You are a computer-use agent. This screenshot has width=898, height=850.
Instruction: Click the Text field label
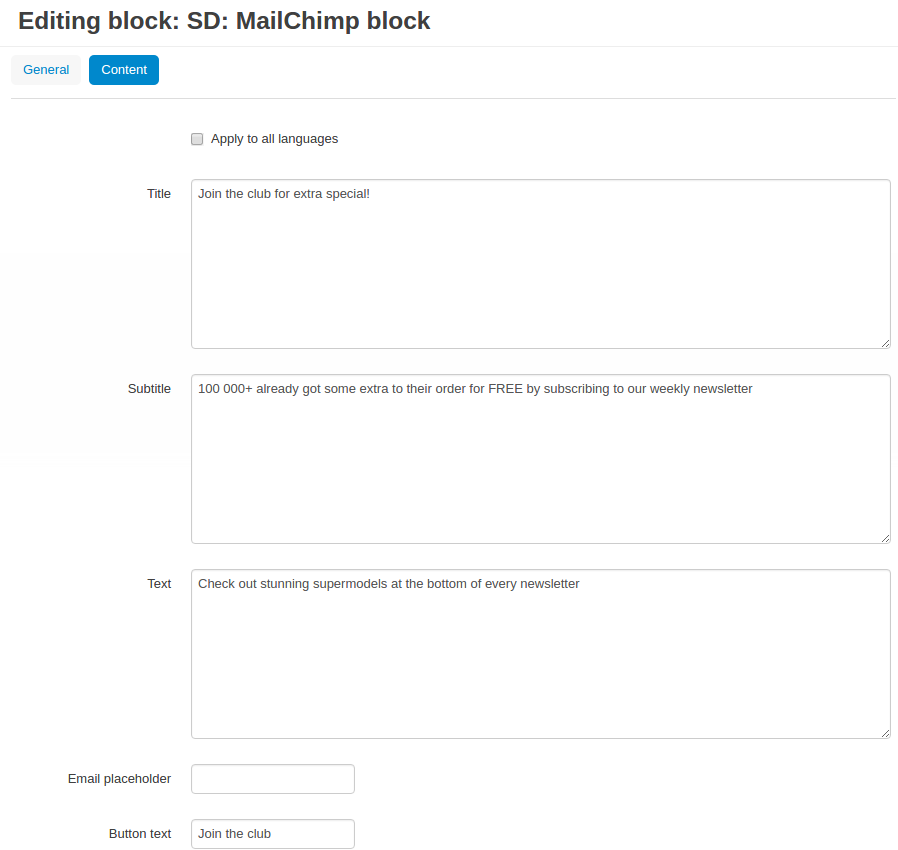(159, 584)
